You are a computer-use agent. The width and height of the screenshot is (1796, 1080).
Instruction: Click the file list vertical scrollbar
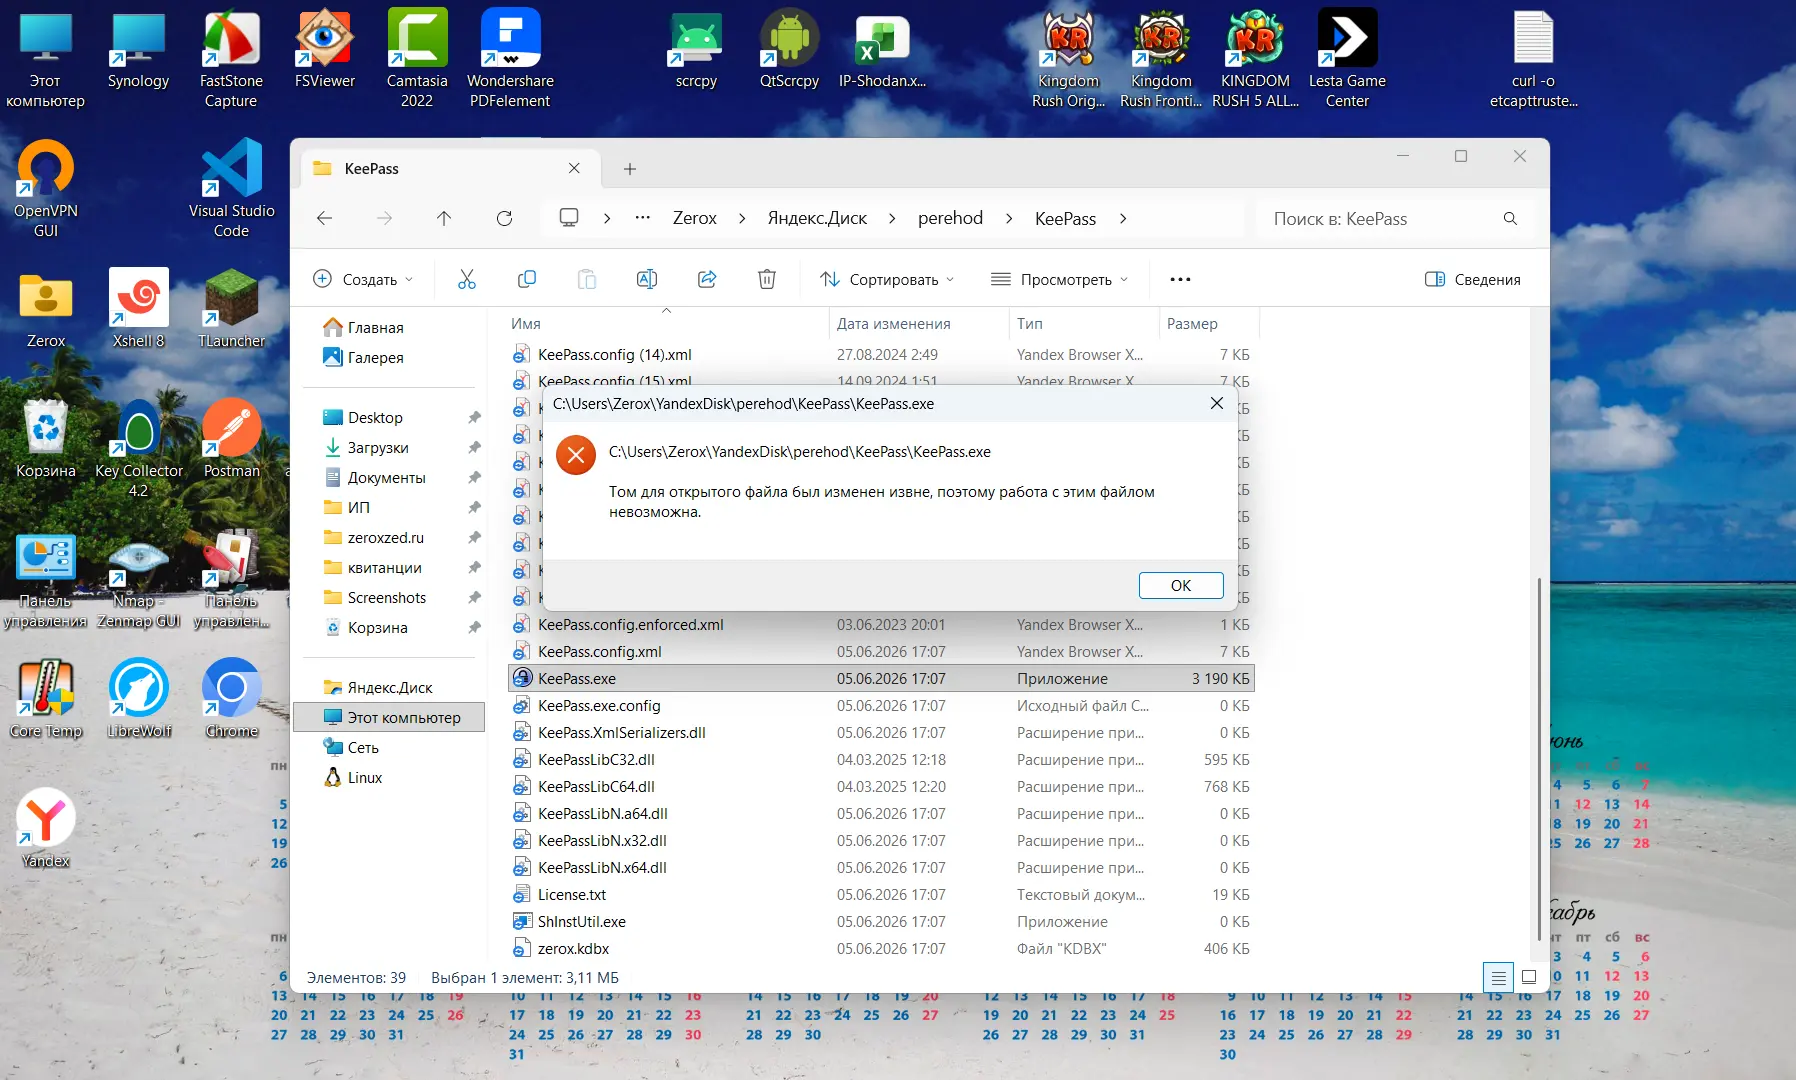pyautogui.click(x=1538, y=758)
